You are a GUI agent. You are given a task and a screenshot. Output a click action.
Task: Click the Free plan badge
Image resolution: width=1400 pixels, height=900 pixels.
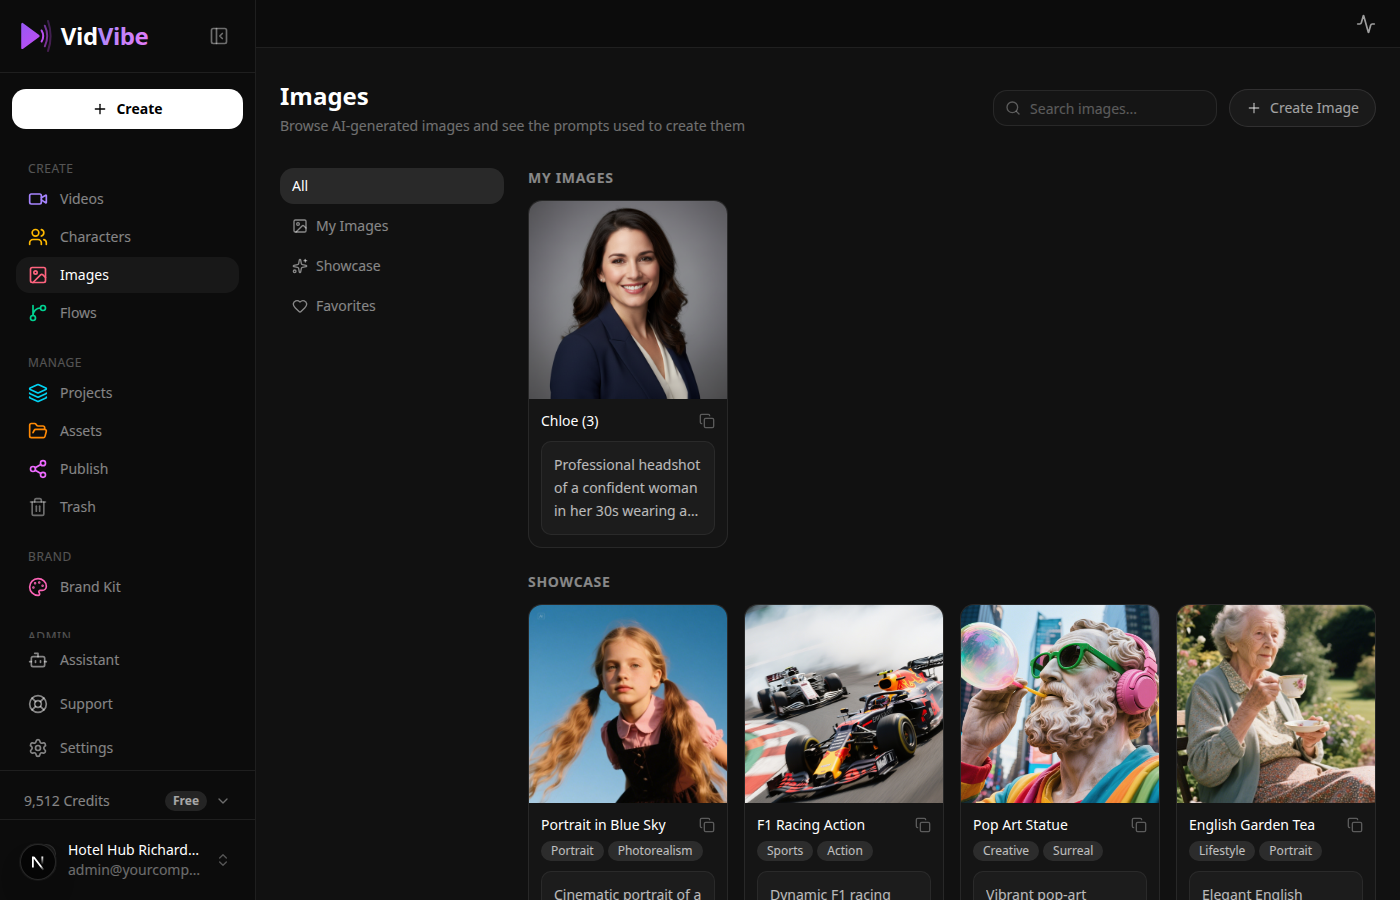(x=186, y=801)
